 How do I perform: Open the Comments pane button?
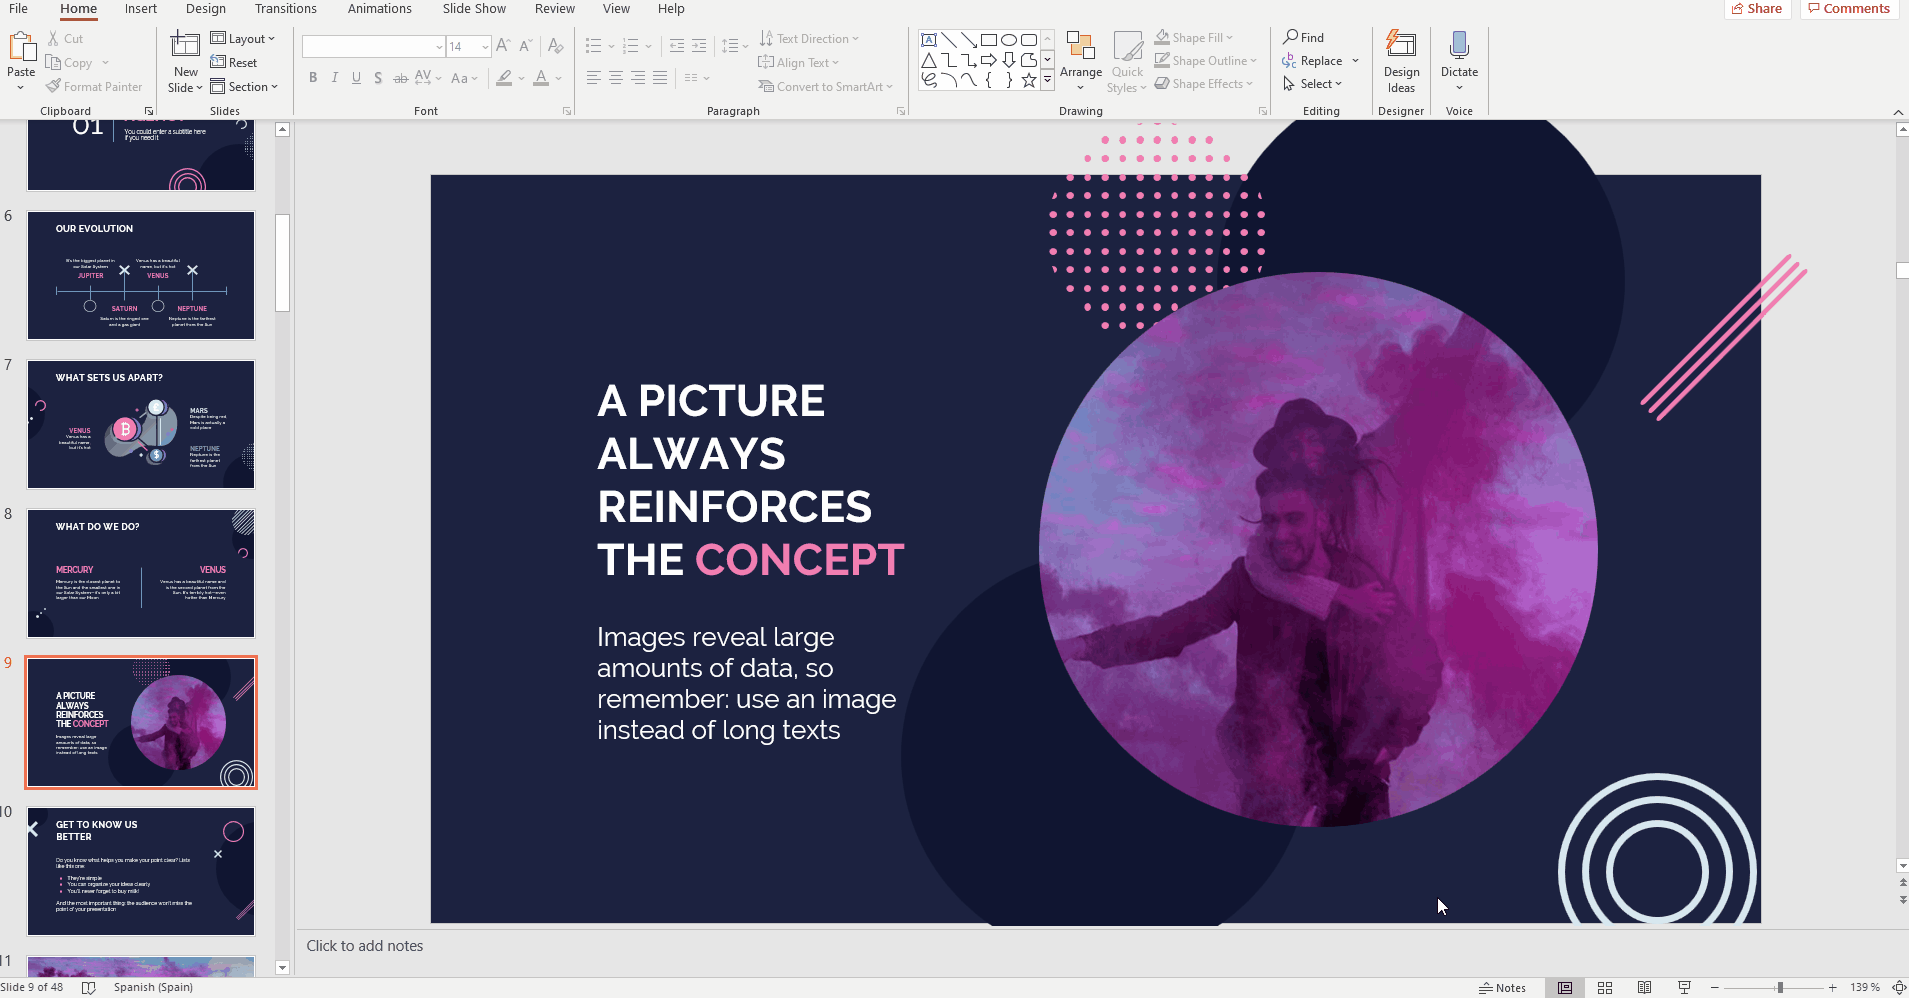tap(1849, 9)
